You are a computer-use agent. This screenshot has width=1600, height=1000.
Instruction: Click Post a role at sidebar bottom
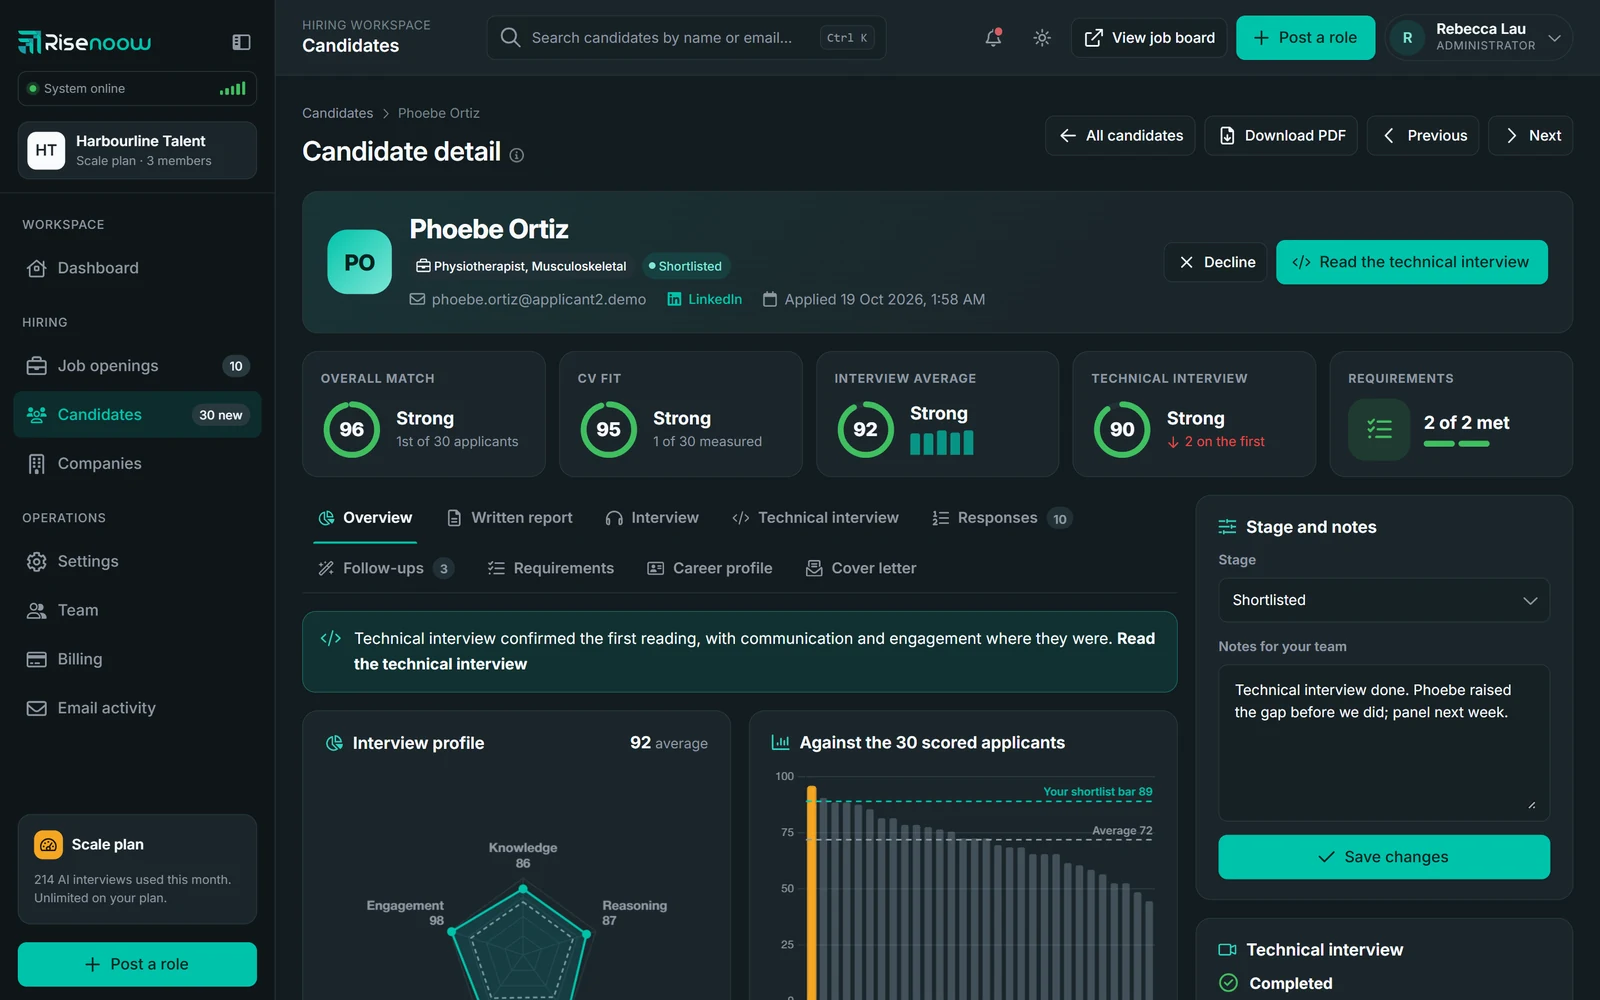pyautogui.click(x=137, y=964)
